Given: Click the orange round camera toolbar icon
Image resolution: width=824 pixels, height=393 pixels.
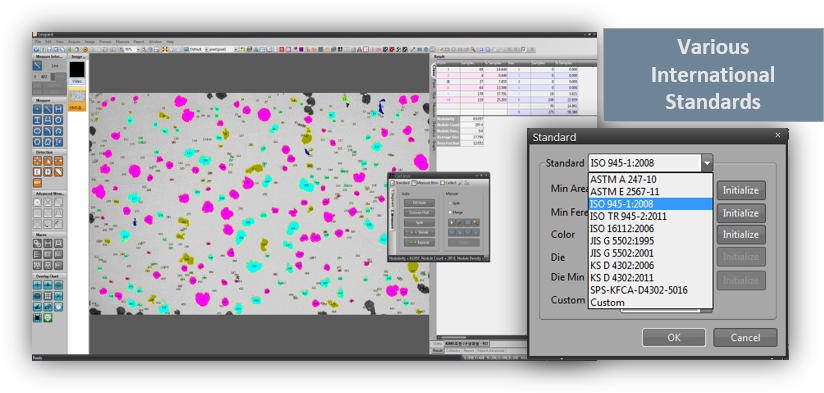Looking at the screenshot, I should click(85, 49).
